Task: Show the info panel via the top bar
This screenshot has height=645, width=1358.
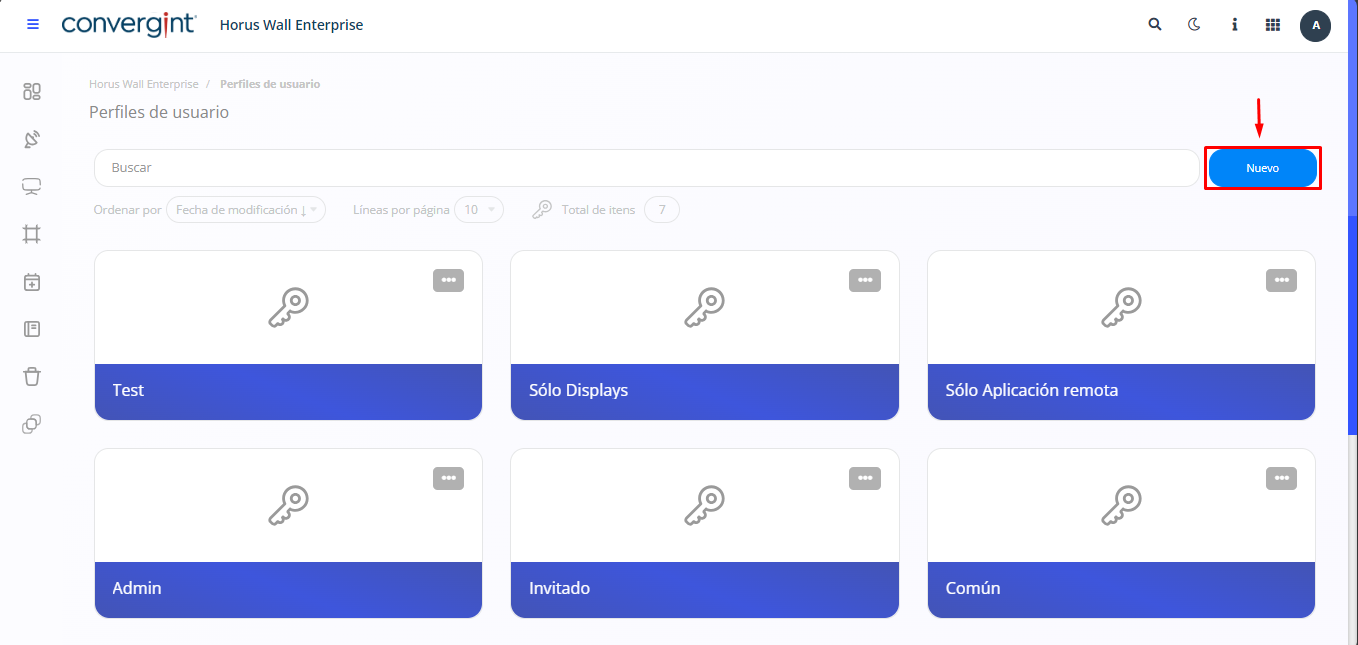Action: coord(1234,25)
